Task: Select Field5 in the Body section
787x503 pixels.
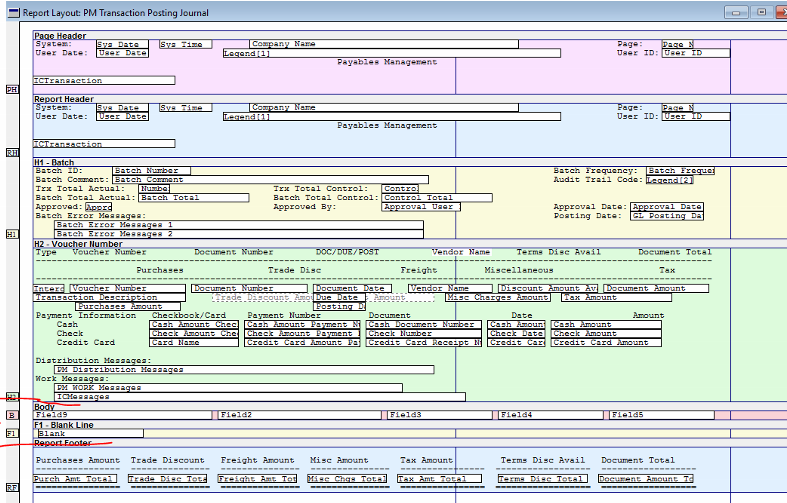Action: [662, 415]
